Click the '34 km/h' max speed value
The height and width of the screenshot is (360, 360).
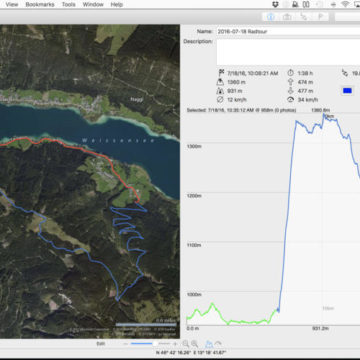click(x=307, y=100)
